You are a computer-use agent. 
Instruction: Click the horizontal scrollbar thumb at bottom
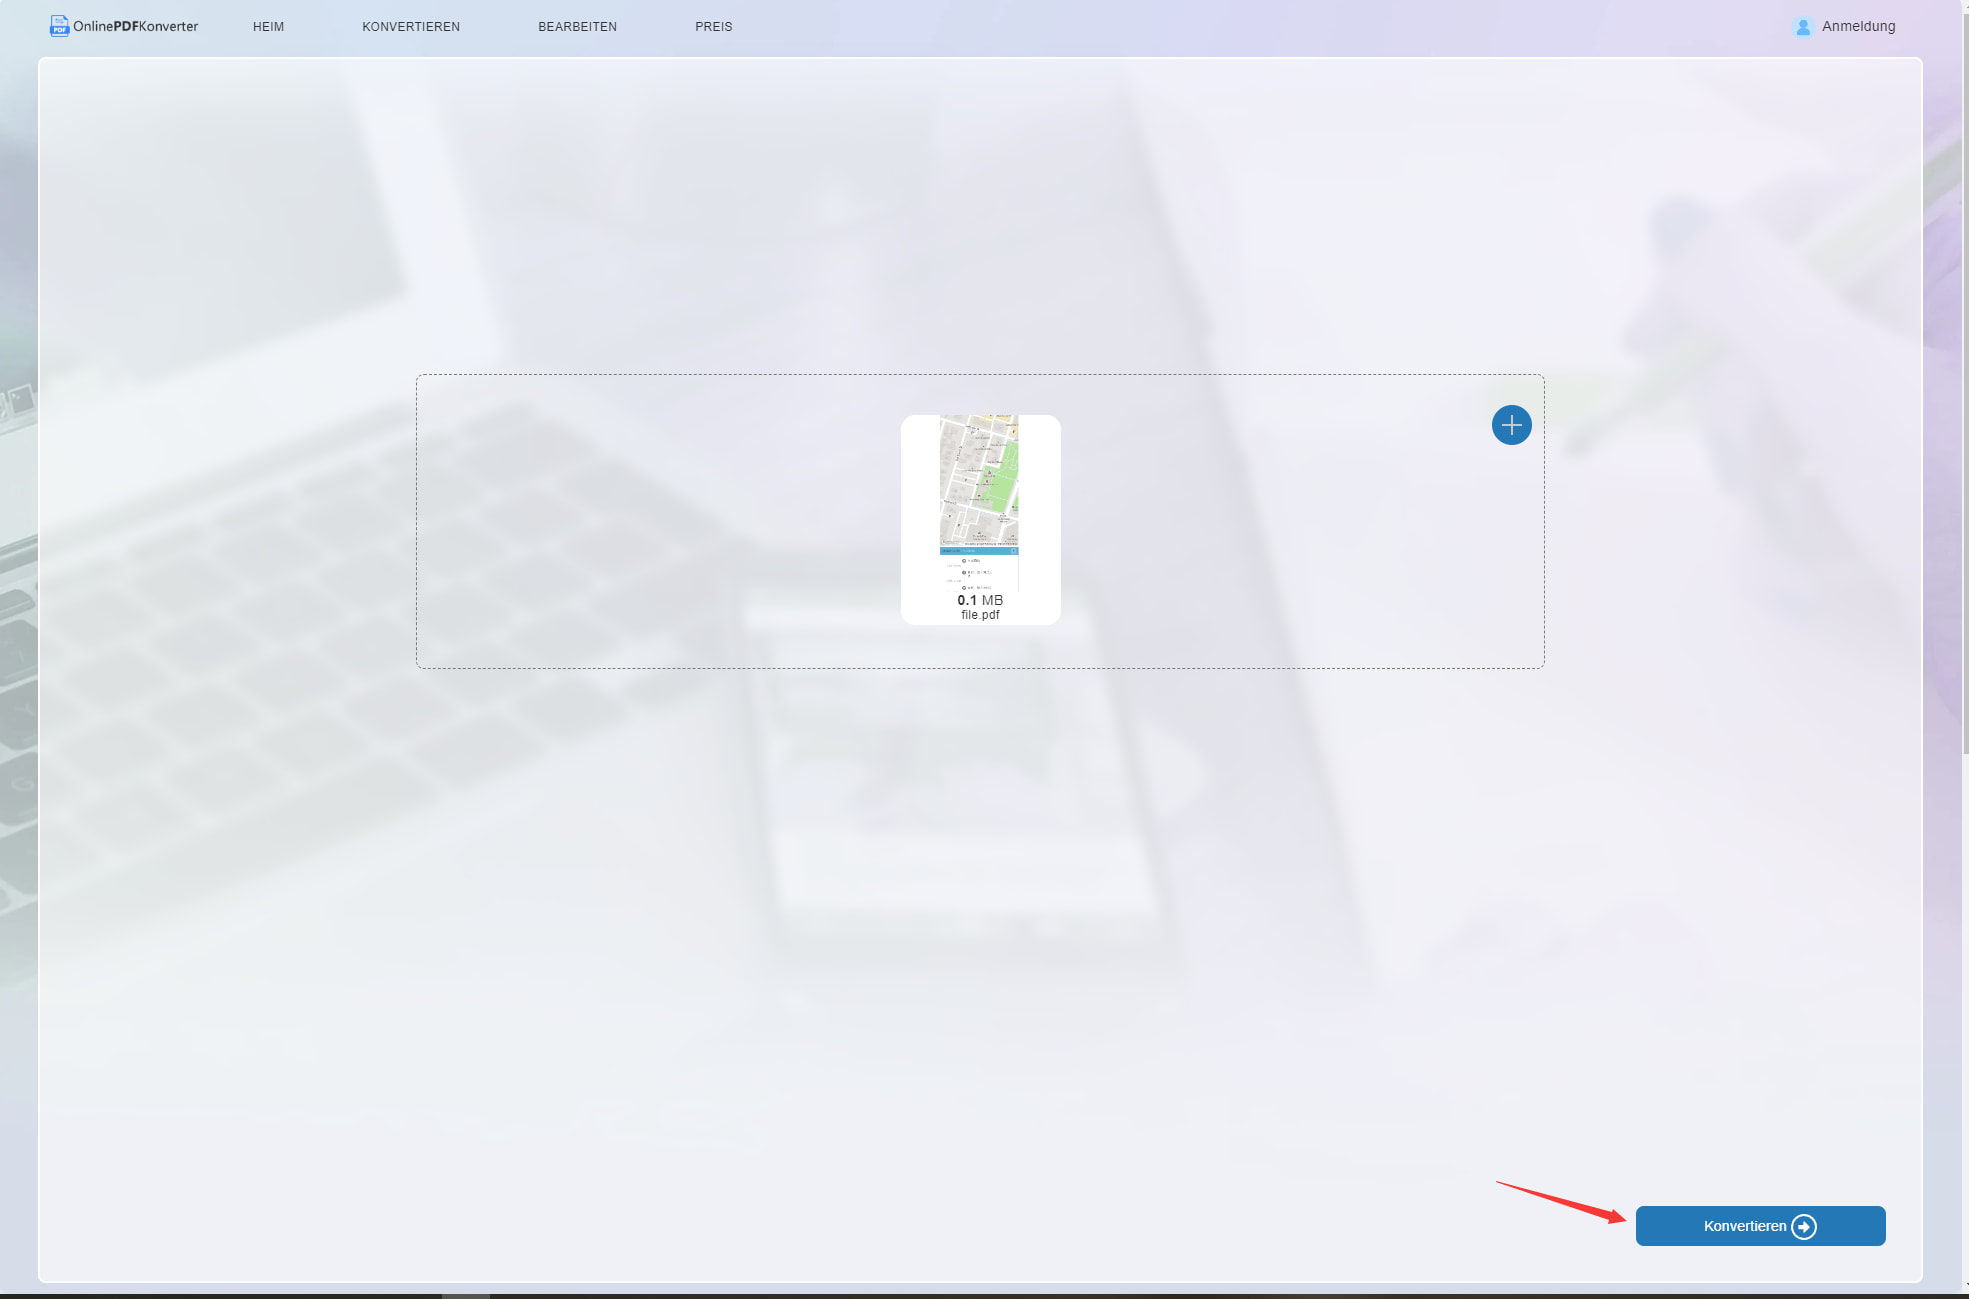coord(466,1295)
